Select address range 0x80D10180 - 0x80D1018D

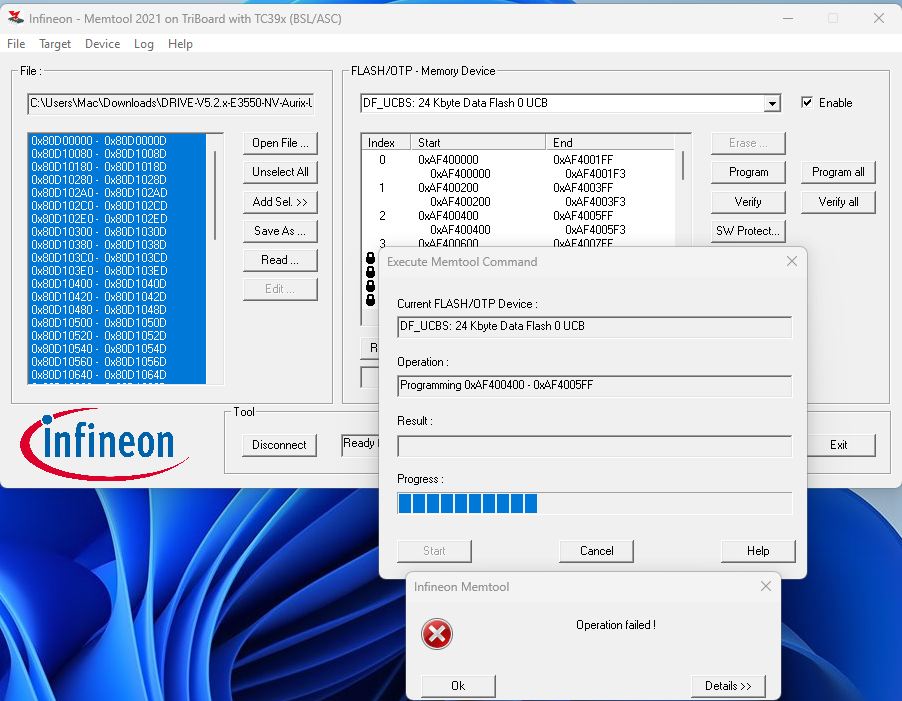pos(117,167)
